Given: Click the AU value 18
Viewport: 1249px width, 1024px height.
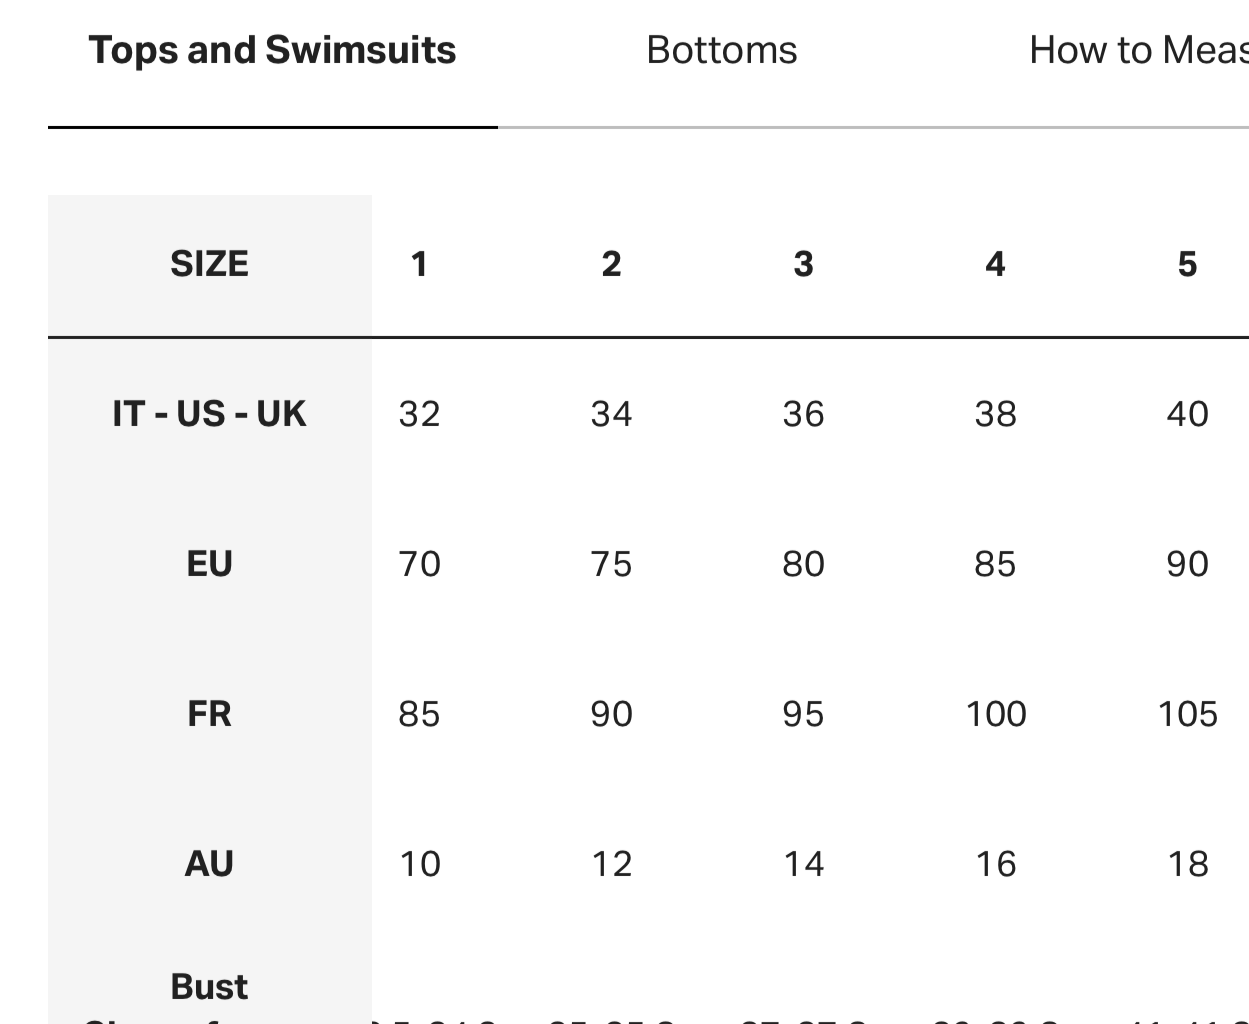Looking at the screenshot, I should (x=1187, y=864).
